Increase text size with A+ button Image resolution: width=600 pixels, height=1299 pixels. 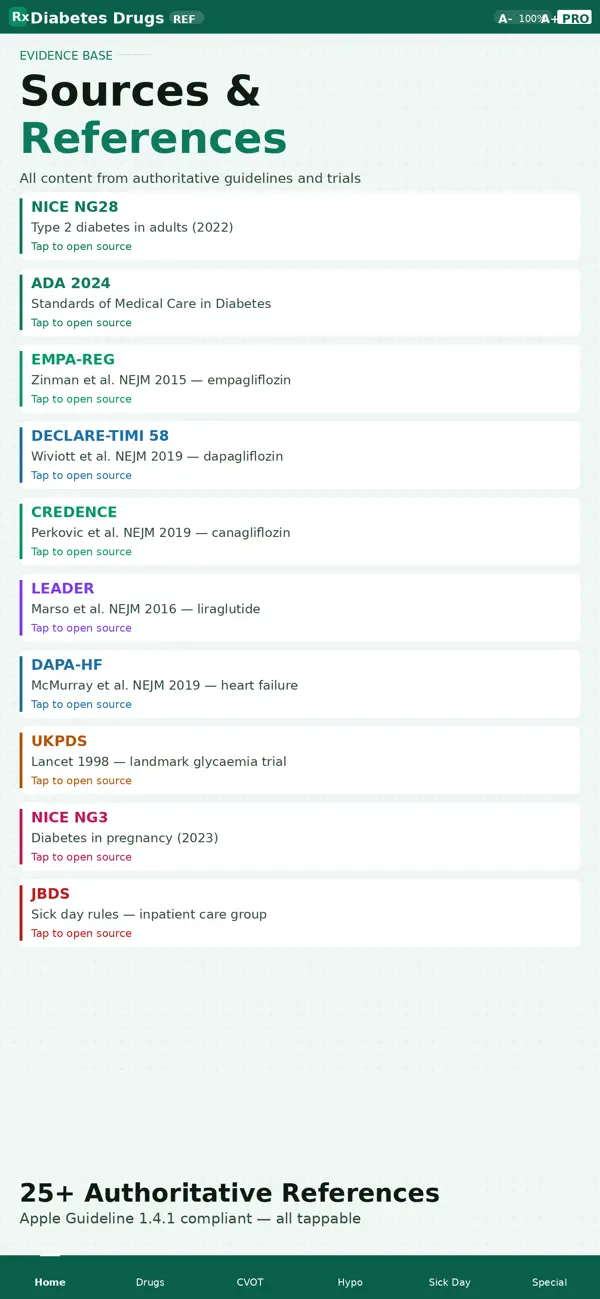coord(549,18)
